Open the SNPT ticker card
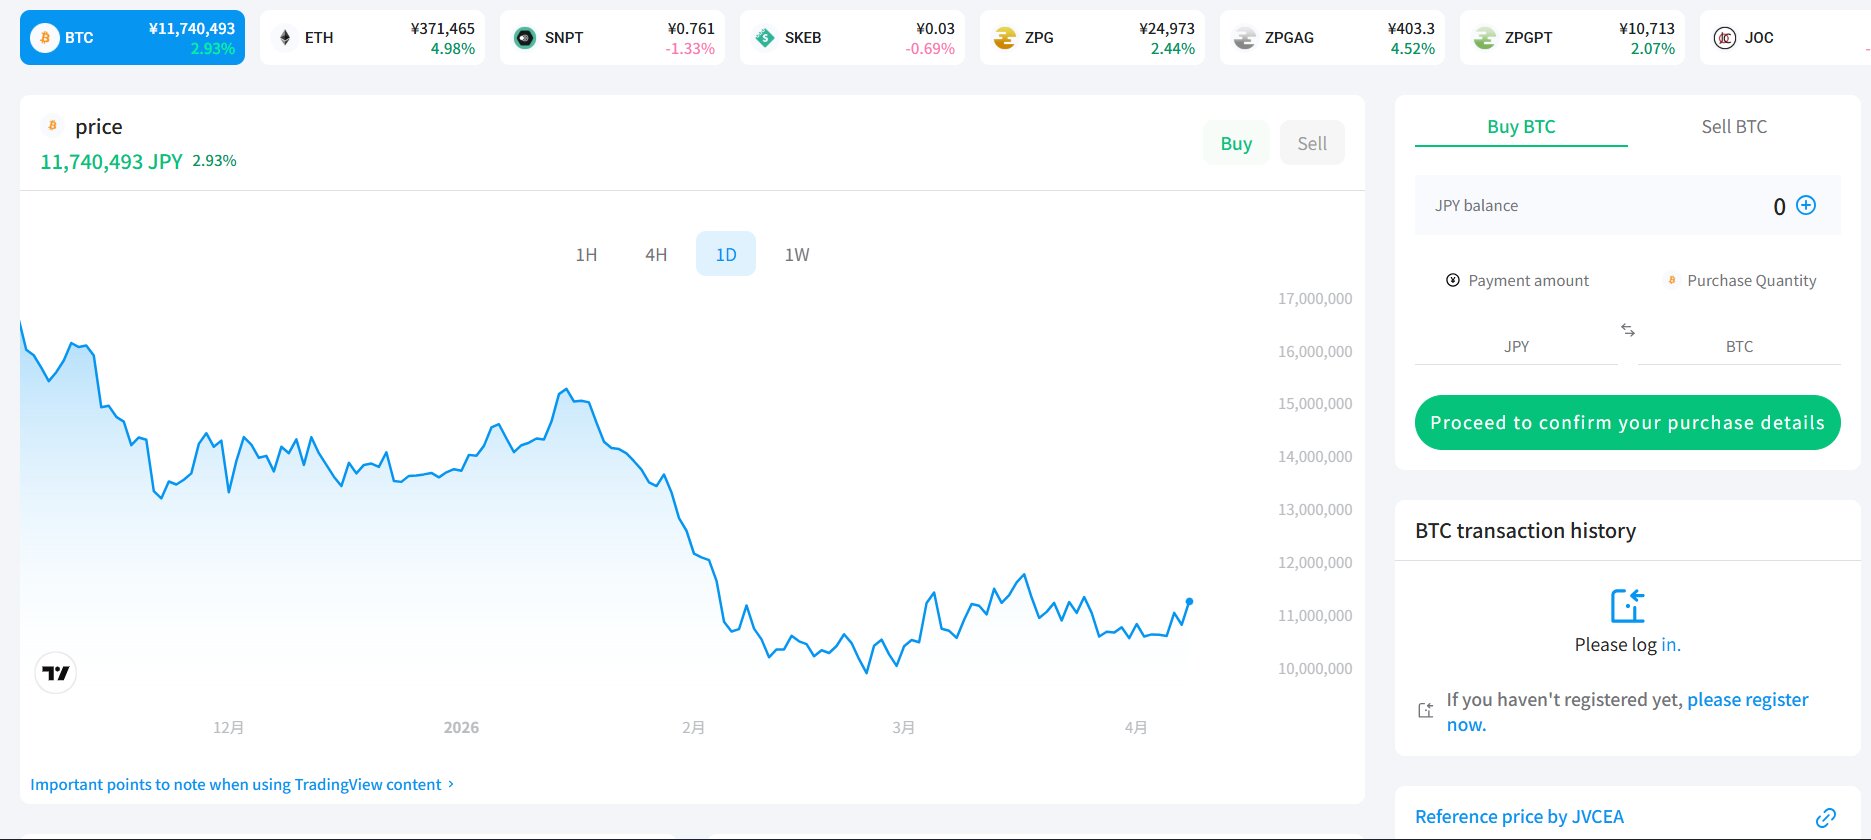Screen dimensions: 1871x840 612,38
